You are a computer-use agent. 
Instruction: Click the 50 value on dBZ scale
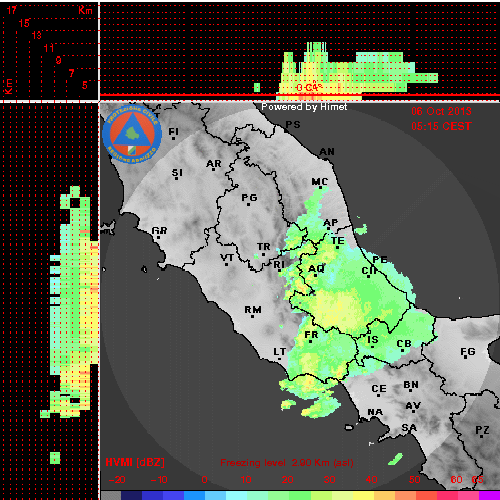(415, 480)
